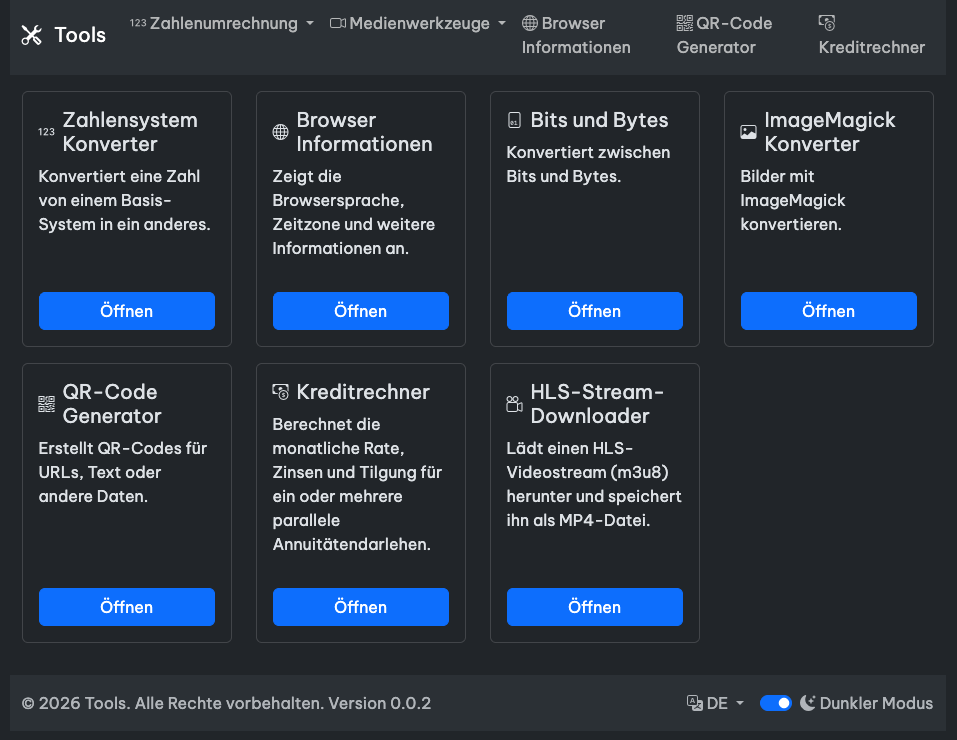
Task: Click the globe icon on Browser Informationen card
Action: [x=280, y=132]
